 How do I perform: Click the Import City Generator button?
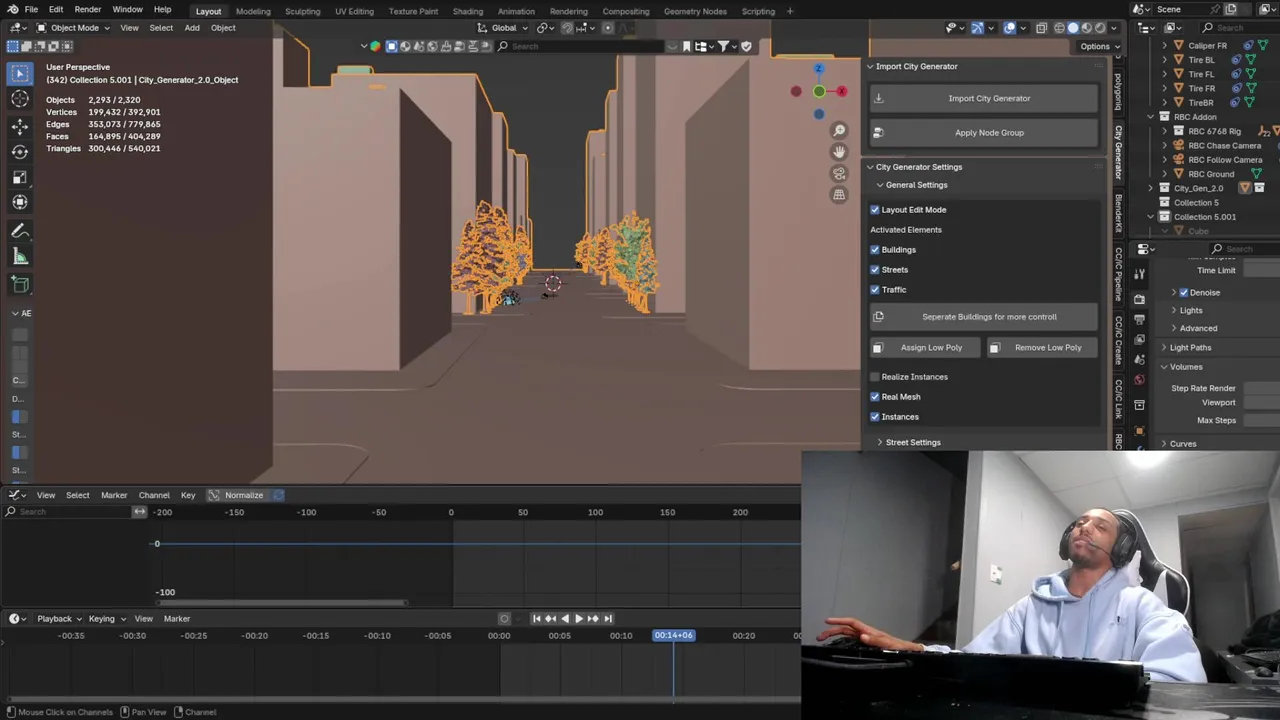point(984,98)
